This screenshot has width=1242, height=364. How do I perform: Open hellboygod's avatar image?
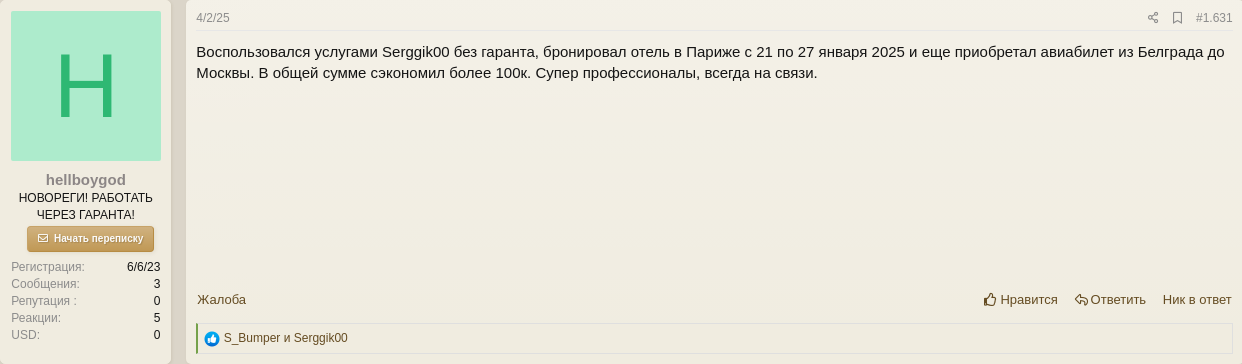[86, 86]
